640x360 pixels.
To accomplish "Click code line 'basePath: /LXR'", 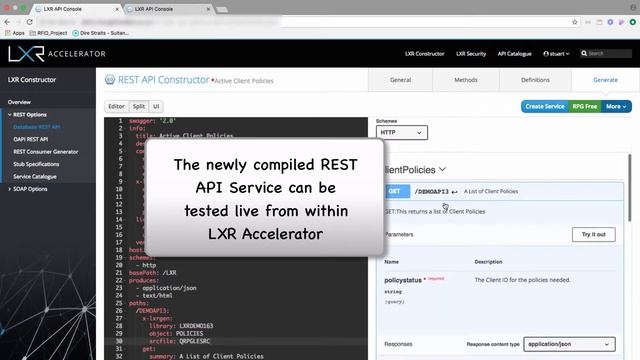I will (x=153, y=273).
